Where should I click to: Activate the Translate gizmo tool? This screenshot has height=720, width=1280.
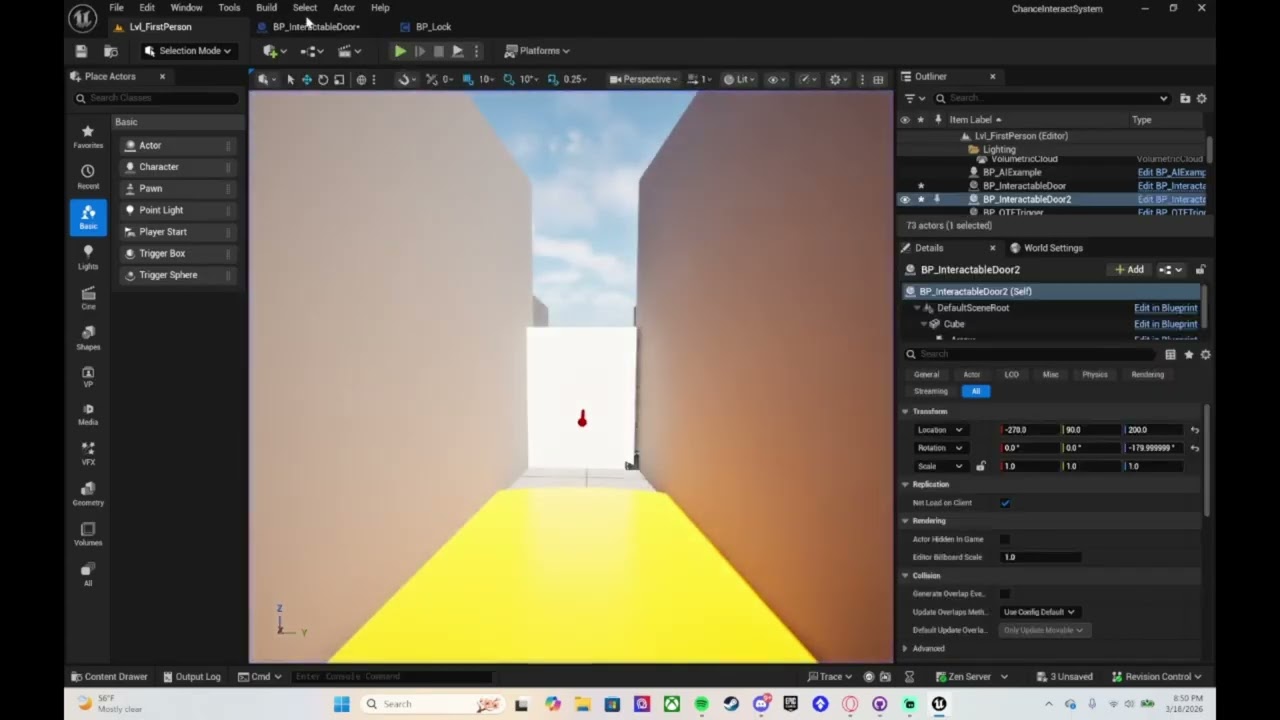pyautogui.click(x=307, y=79)
